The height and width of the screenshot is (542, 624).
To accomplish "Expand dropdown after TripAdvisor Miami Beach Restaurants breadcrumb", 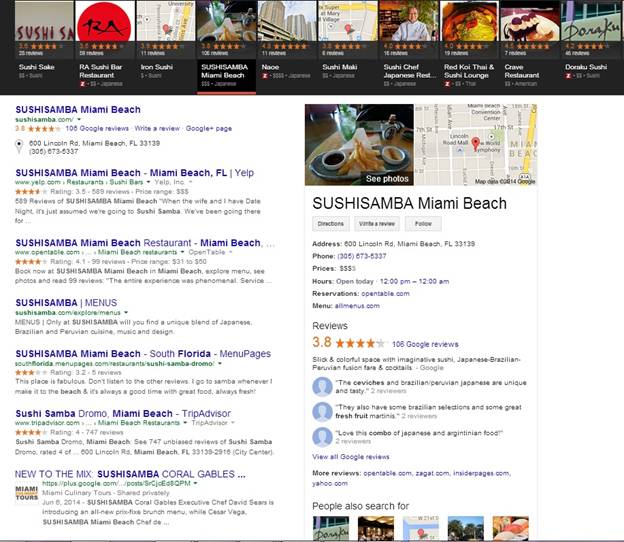I will click(x=185, y=423).
